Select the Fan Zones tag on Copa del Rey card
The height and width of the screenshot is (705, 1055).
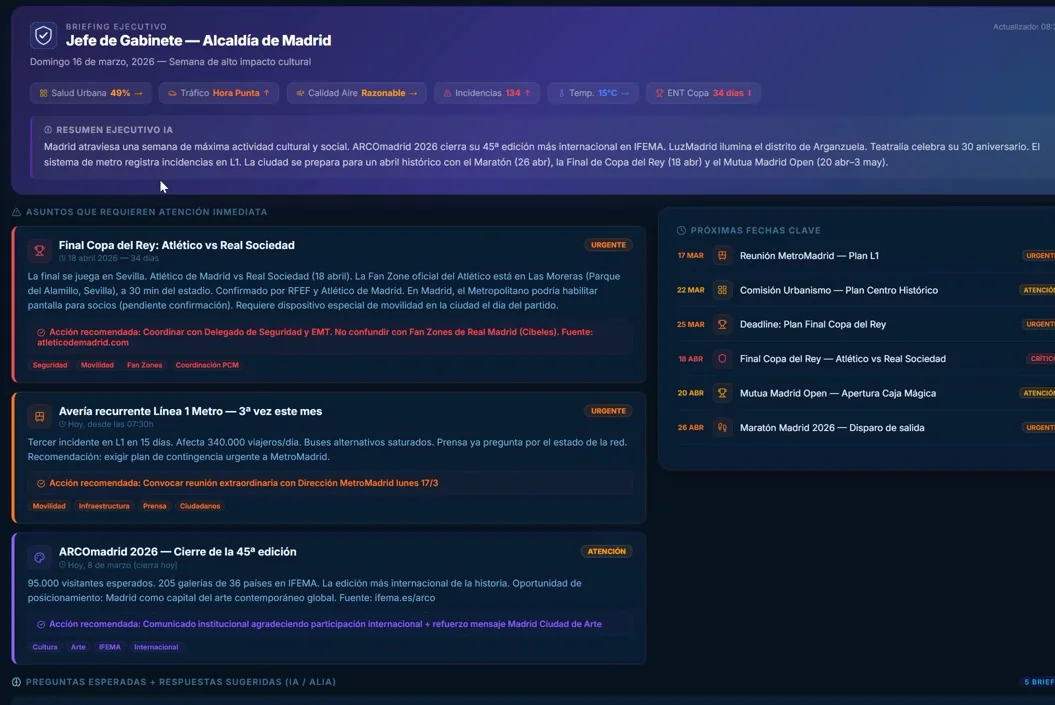point(144,365)
